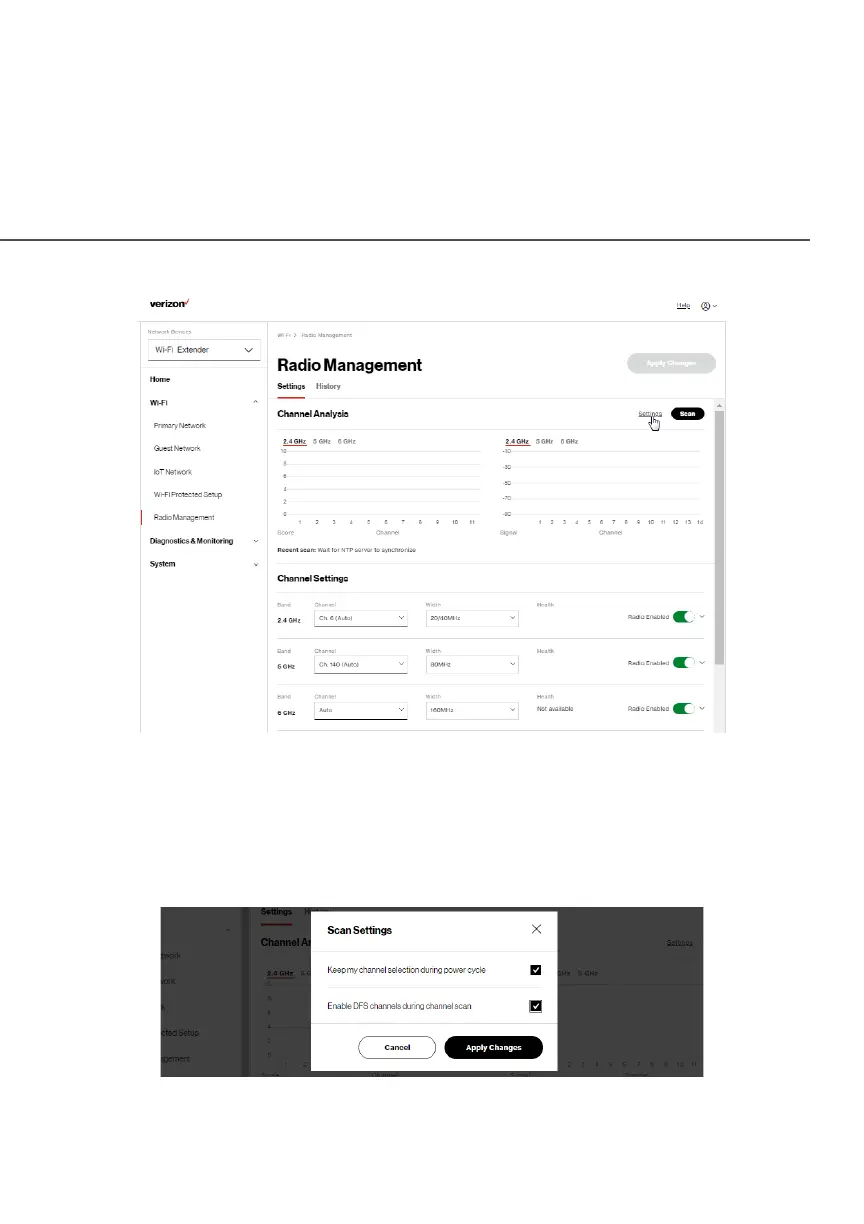The height and width of the screenshot is (1224, 864).
Task: Toggle Radio Enabled for the 5 GHz band
Action: [x=684, y=662]
